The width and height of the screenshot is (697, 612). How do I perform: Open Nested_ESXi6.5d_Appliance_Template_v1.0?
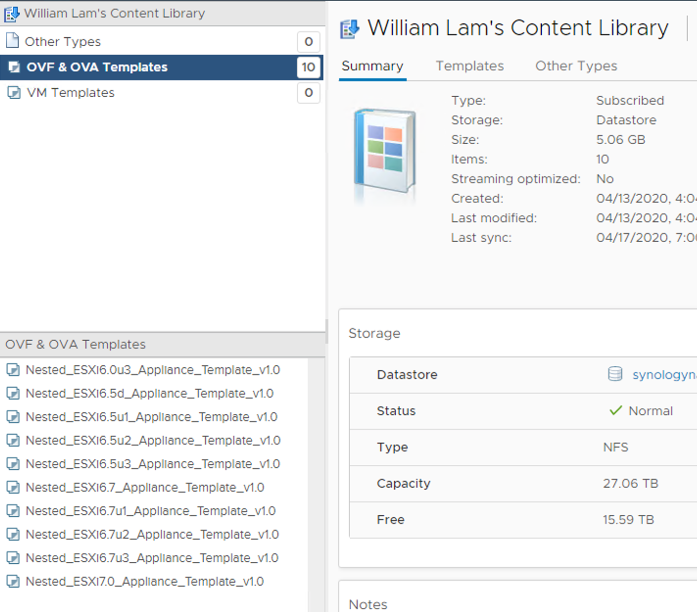pos(150,393)
